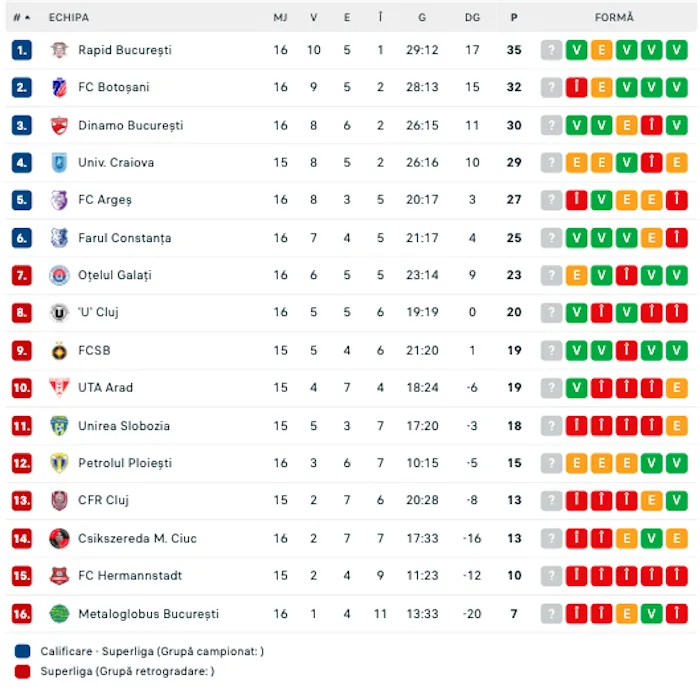Viewport: 700px width, 691px height.
Task: Open the Csikszereda M. Ciuc team link
Action: coord(137,538)
